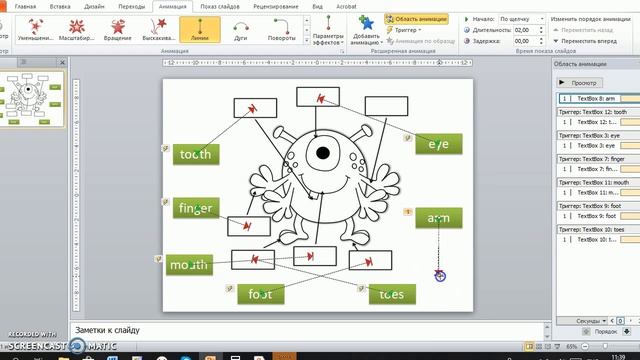Viewport: 640px width, 360px height.
Task: Select the Линии motion path effect
Action: pyautogui.click(x=200, y=29)
